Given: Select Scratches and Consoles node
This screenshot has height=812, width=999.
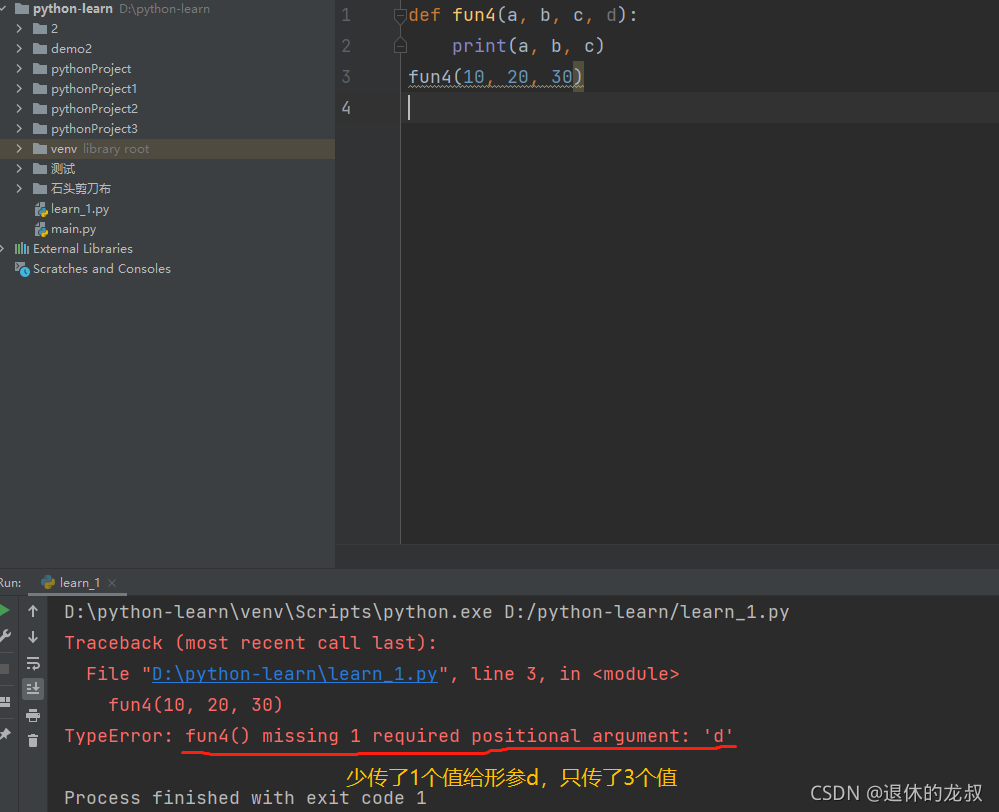Looking at the screenshot, I should click(x=102, y=269).
